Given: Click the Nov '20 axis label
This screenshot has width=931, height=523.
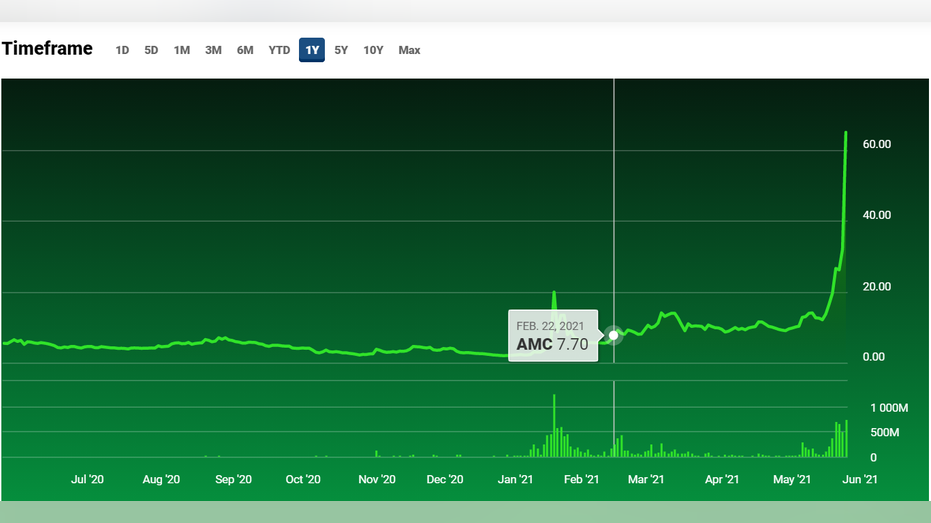Looking at the screenshot, I should [376, 479].
